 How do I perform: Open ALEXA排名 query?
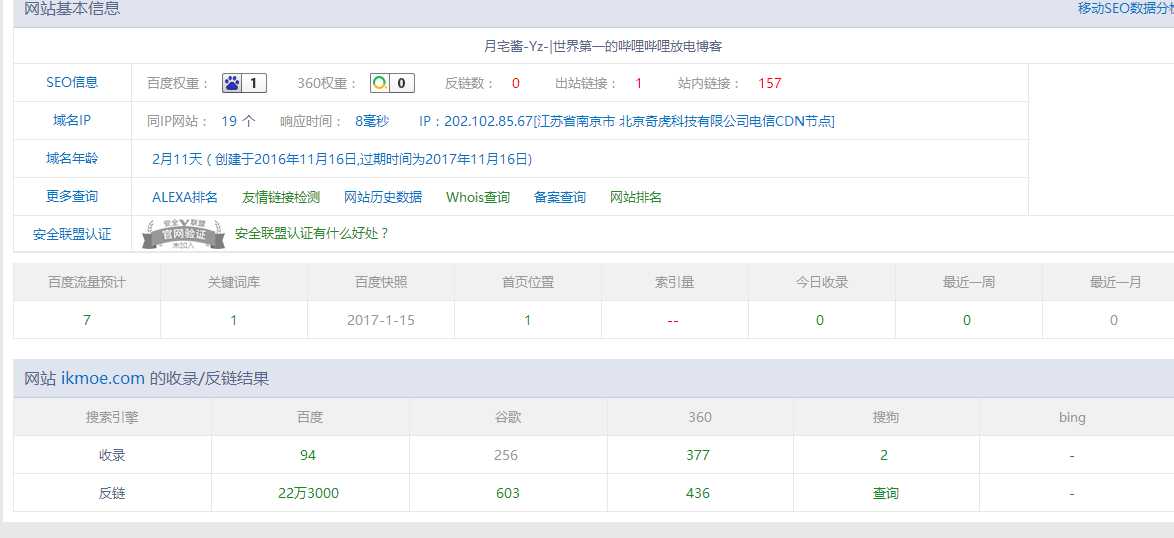[x=185, y=198]
